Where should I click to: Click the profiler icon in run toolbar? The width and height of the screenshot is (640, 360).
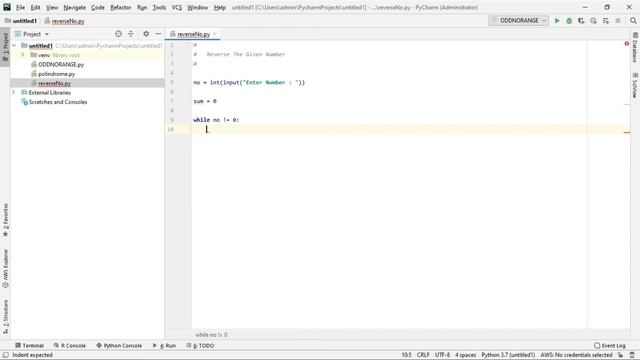tap(593, 20)
